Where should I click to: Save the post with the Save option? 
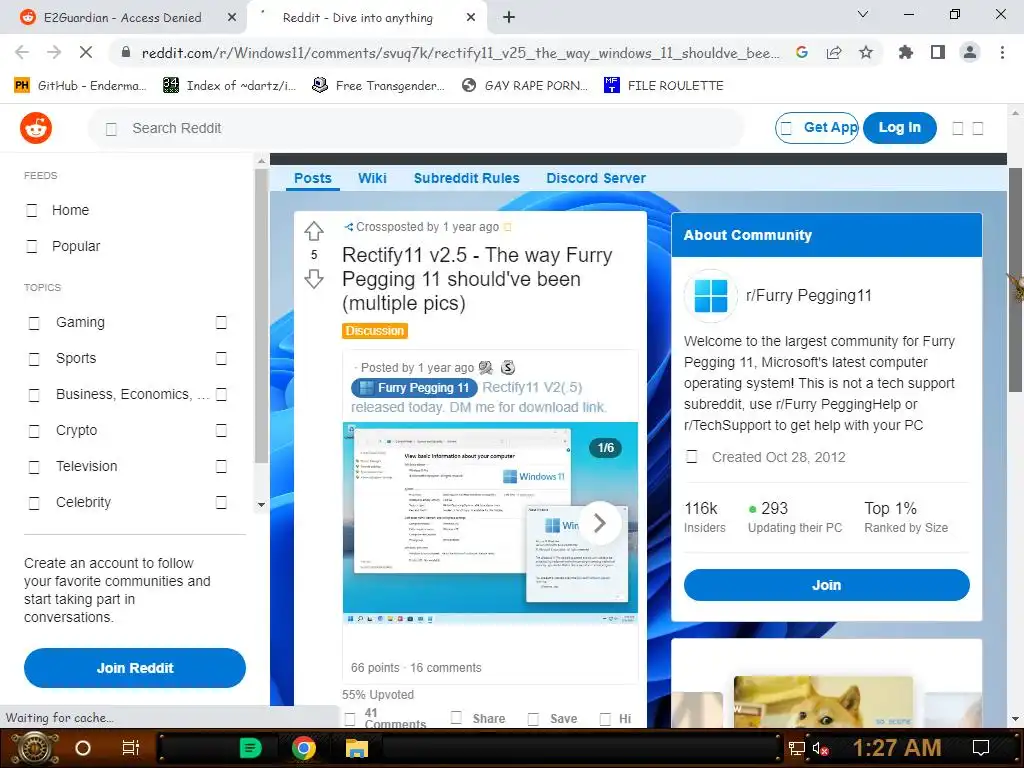click(552, 718)
